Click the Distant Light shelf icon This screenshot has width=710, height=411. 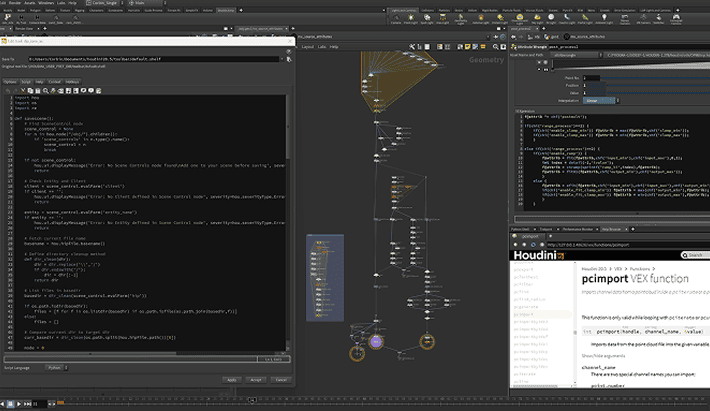(501, 19)
